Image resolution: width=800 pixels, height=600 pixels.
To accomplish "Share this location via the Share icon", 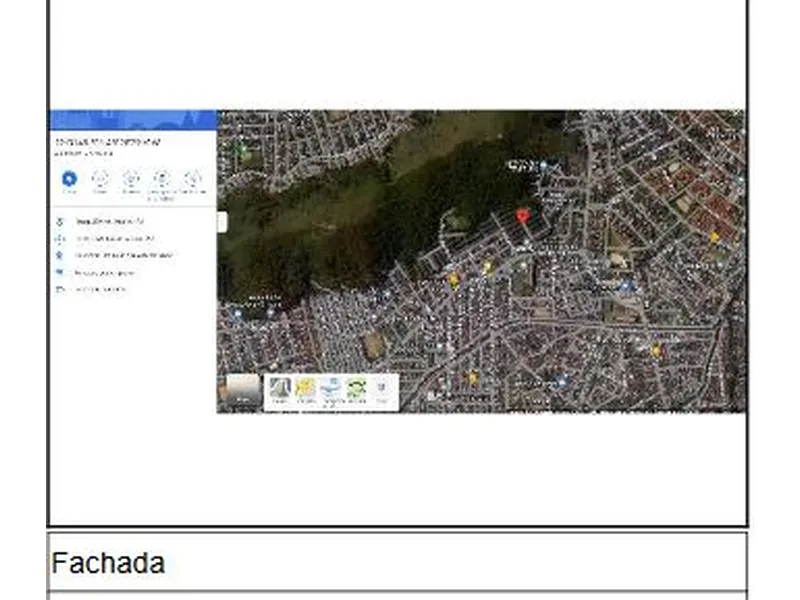I will (x=192, y=181).
